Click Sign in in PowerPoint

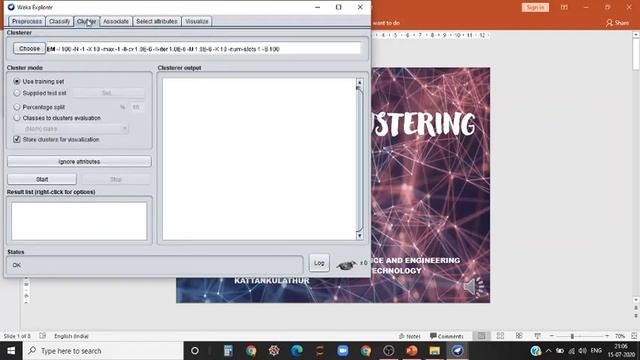(535, 7)
